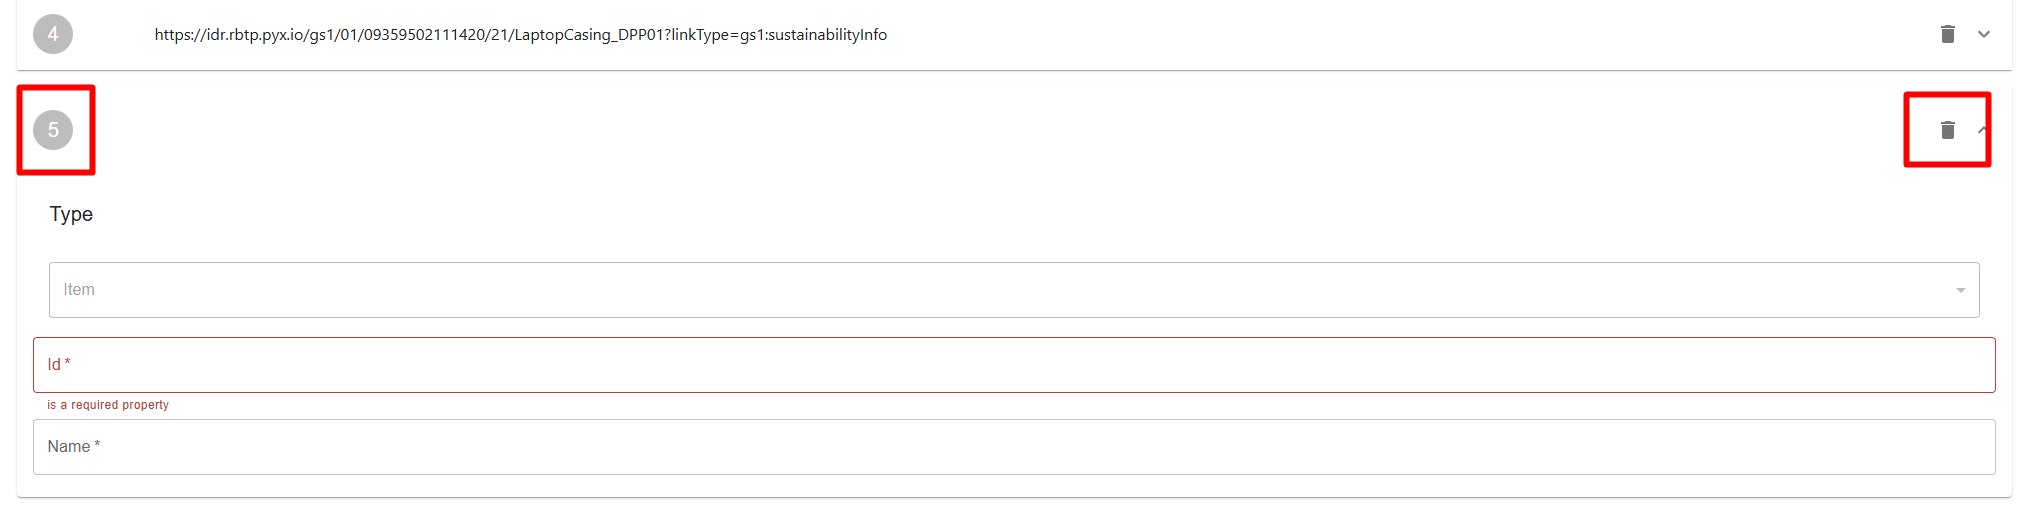Click the LaptopCasing_DPP01 URL text
The image size is (2033, 512).
pos(520,35)
